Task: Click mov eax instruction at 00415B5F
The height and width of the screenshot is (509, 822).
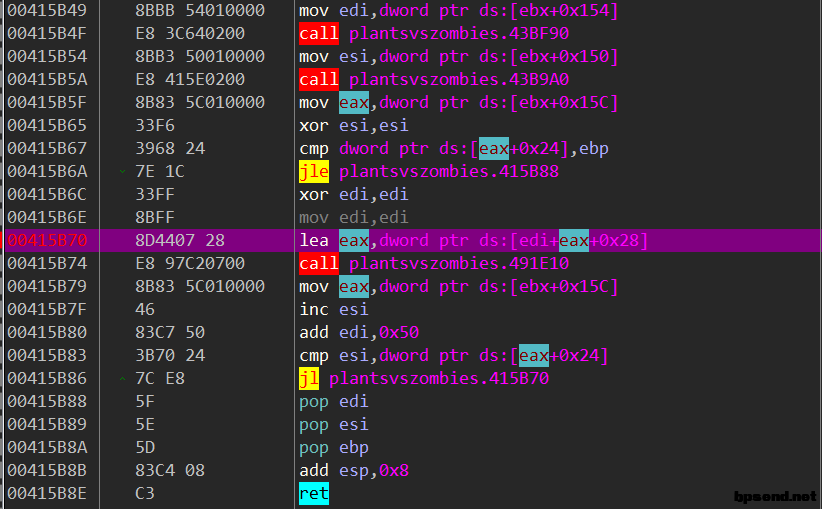Action: tap(459, 102)
